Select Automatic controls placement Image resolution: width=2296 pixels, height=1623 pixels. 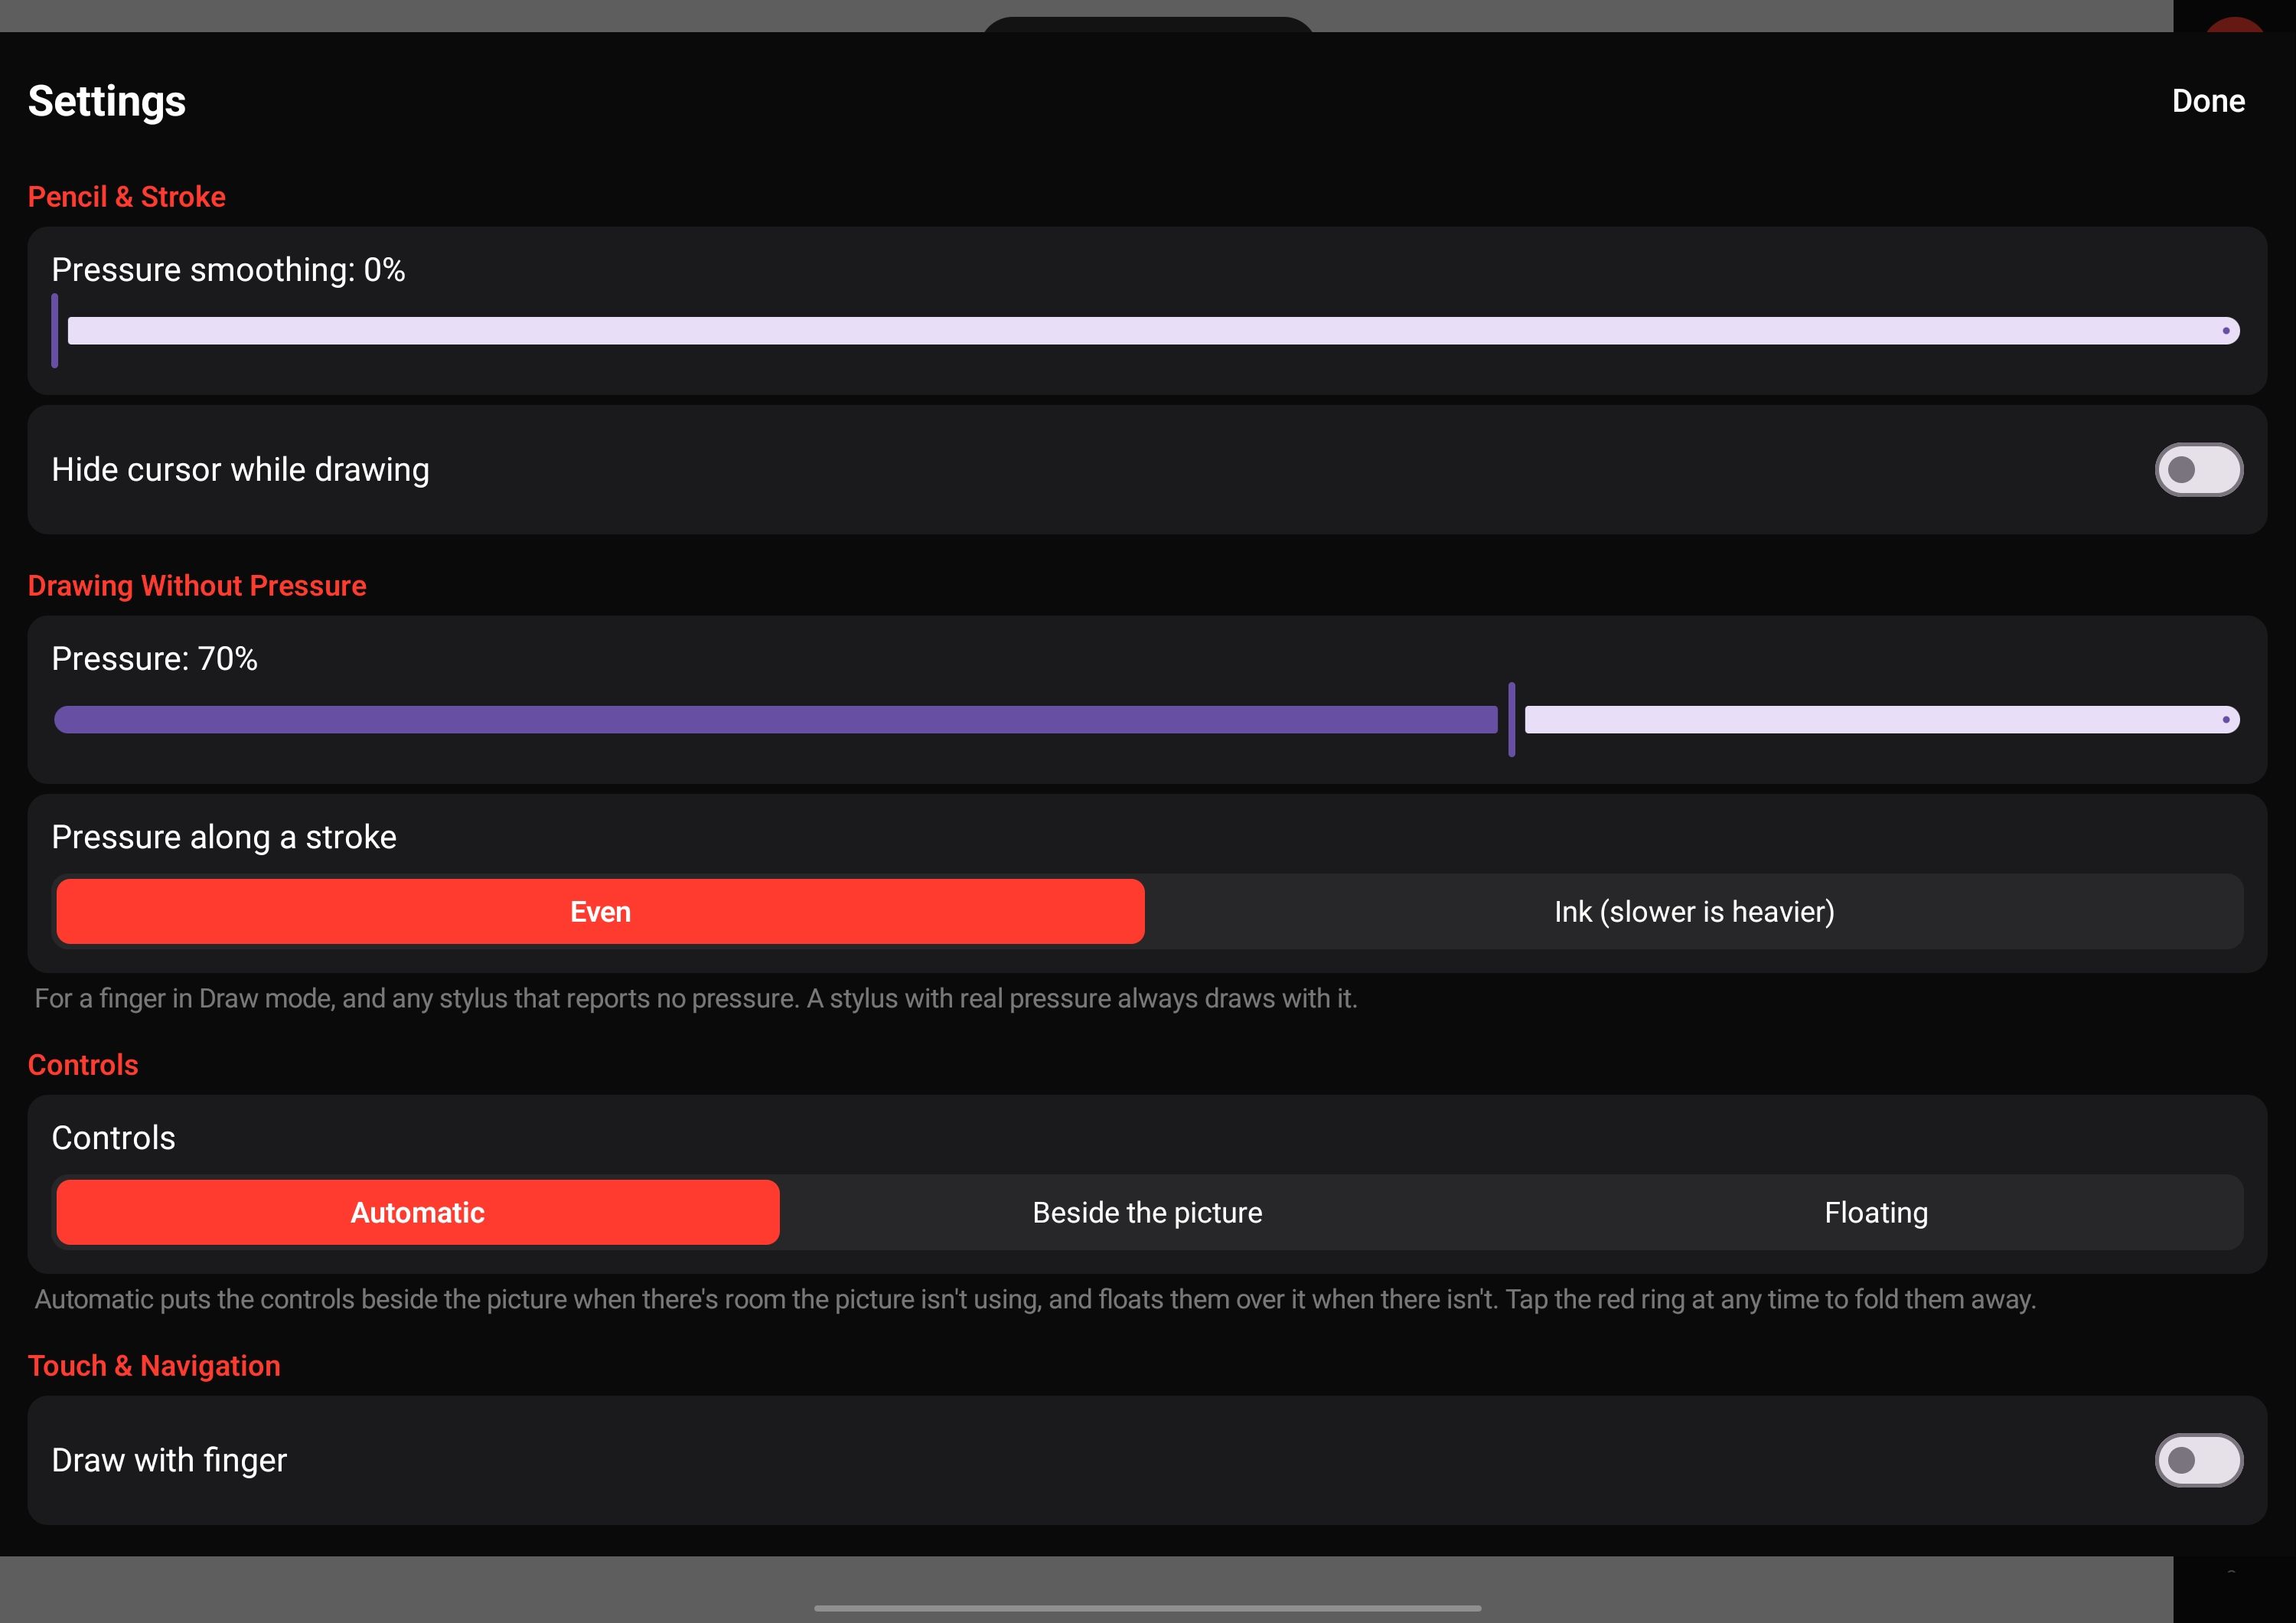point(418,1212)
